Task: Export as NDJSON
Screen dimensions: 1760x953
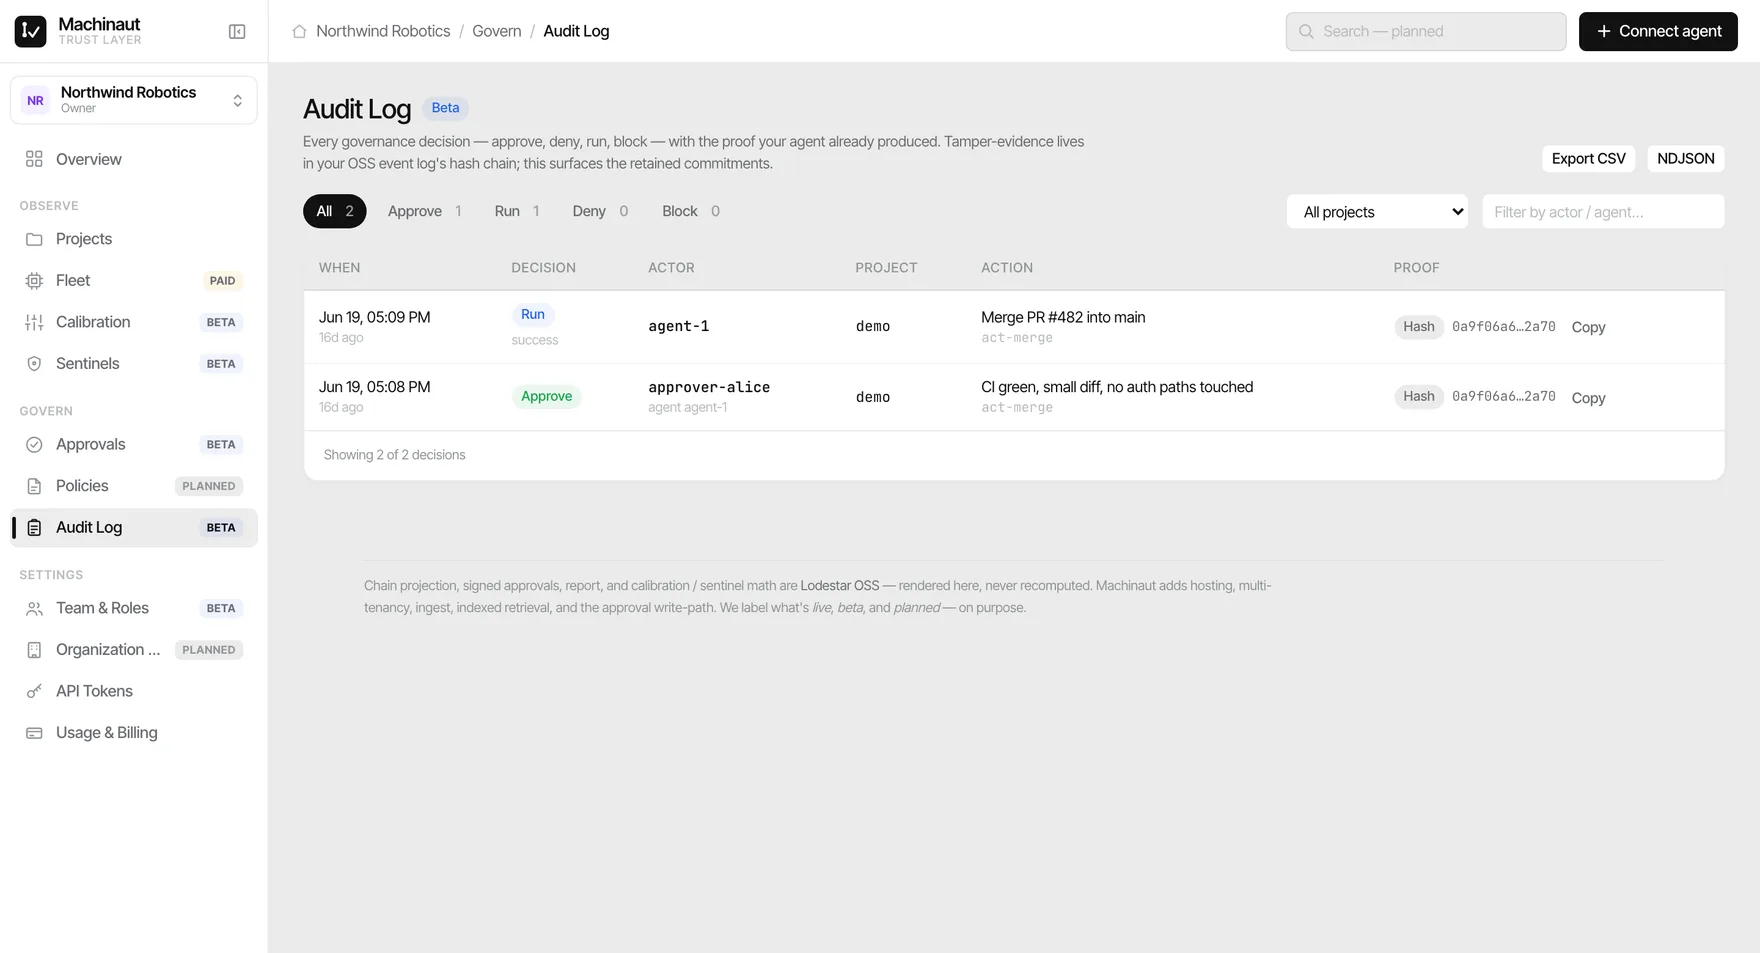Action: [1686, 159]
